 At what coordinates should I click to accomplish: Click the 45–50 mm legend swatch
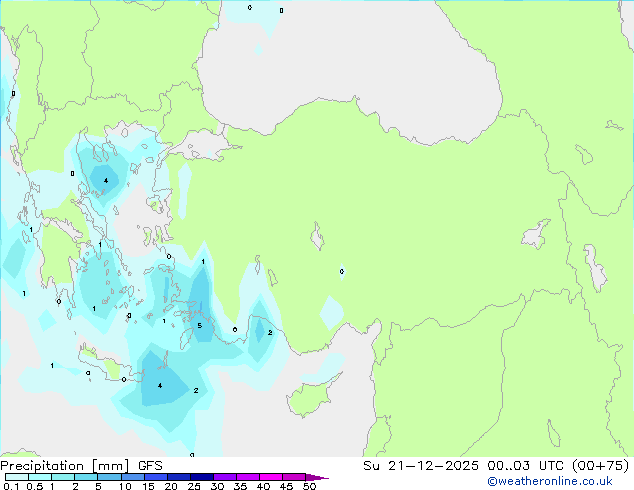pos(294,477)
